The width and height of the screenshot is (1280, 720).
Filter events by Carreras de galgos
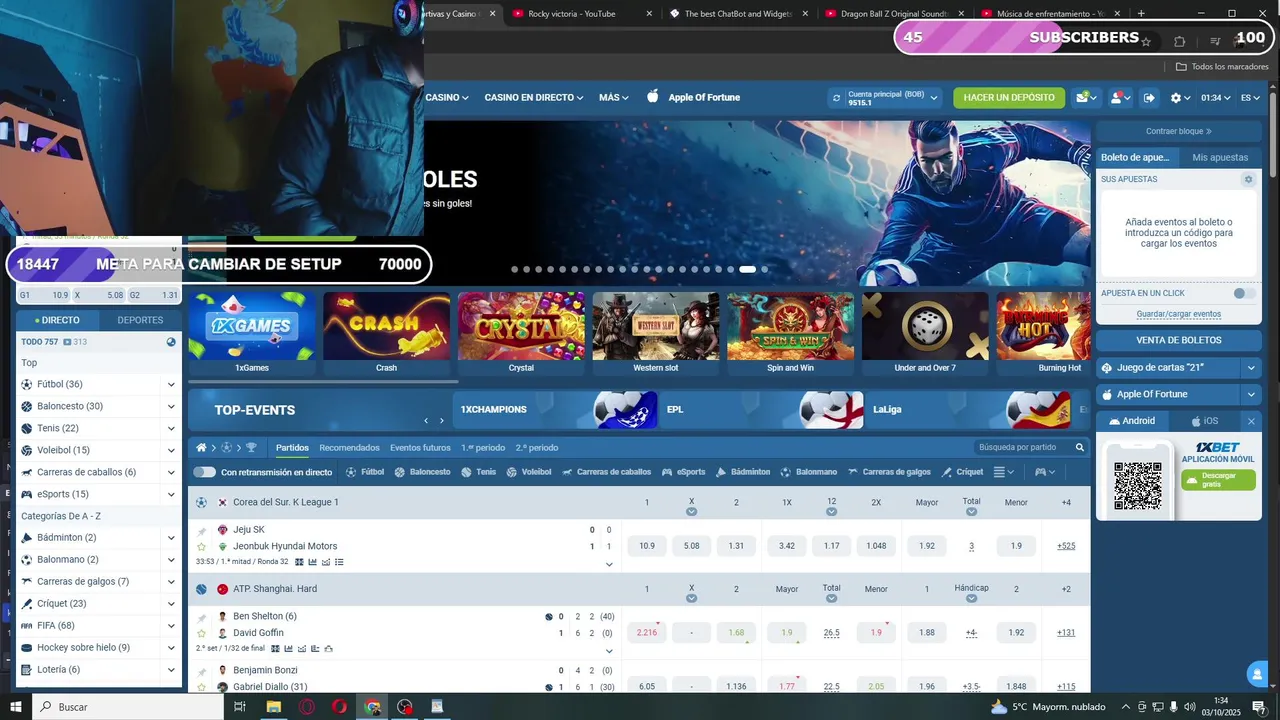pos(889,472)
